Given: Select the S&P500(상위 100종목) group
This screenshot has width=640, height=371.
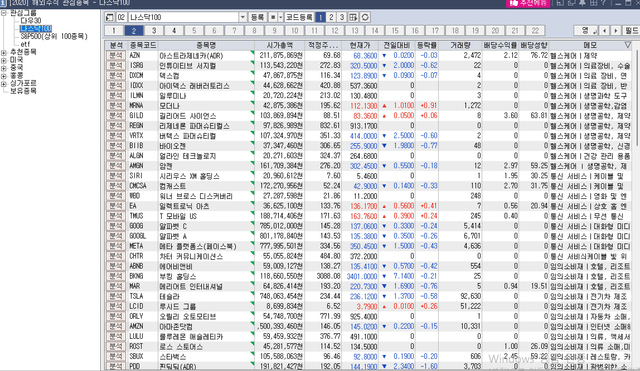Looking at the screenshot, I should (x=54, y=36).
